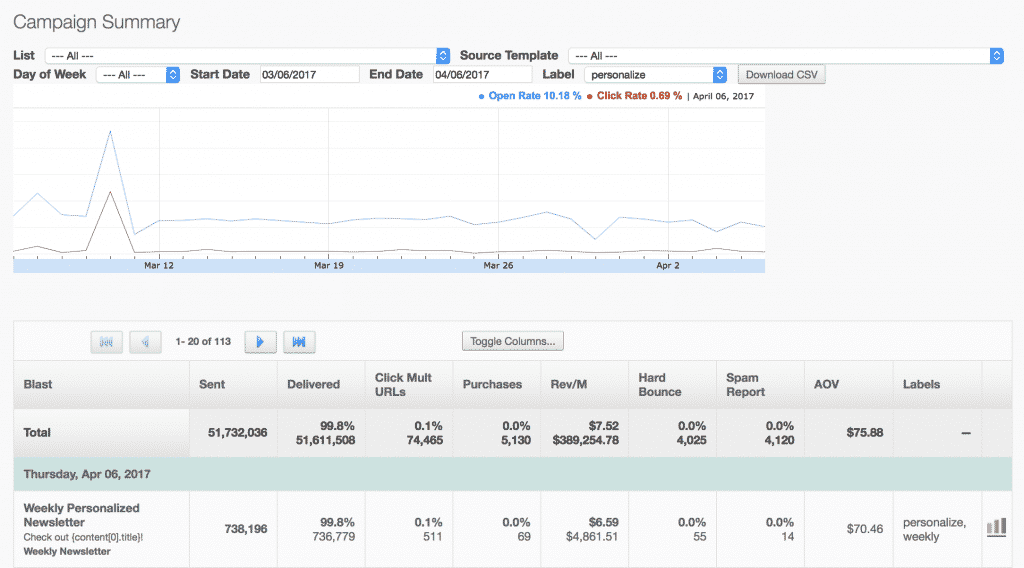Sort table by Rev/M column header
Viewport: 1024px width, 568px height.
coord(567,384)
